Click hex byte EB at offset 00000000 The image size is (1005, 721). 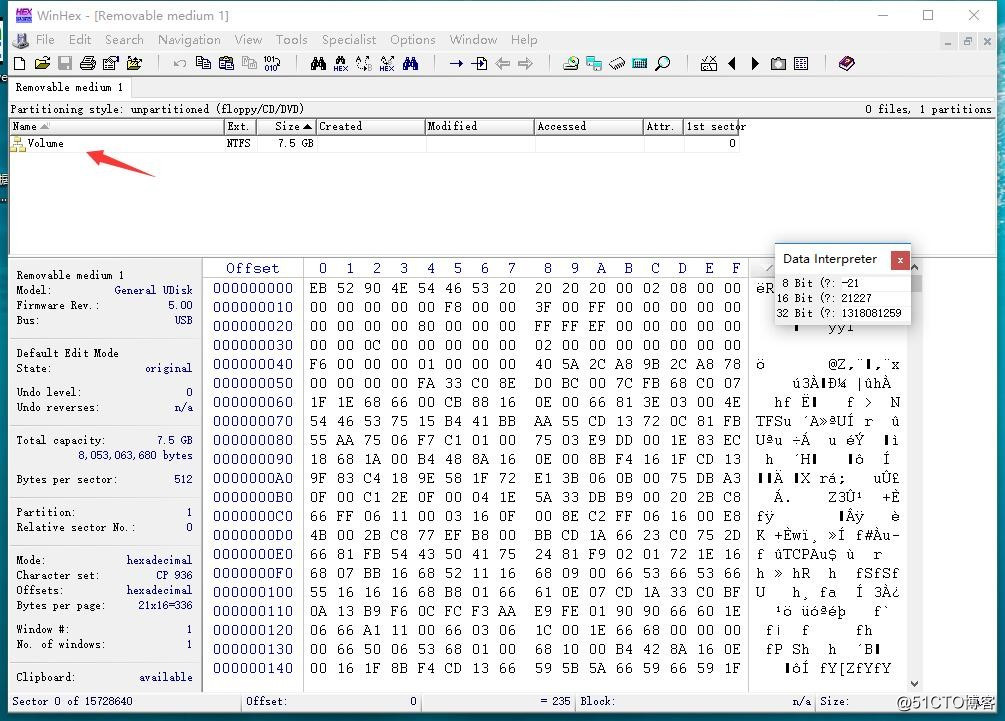point(318,288)
